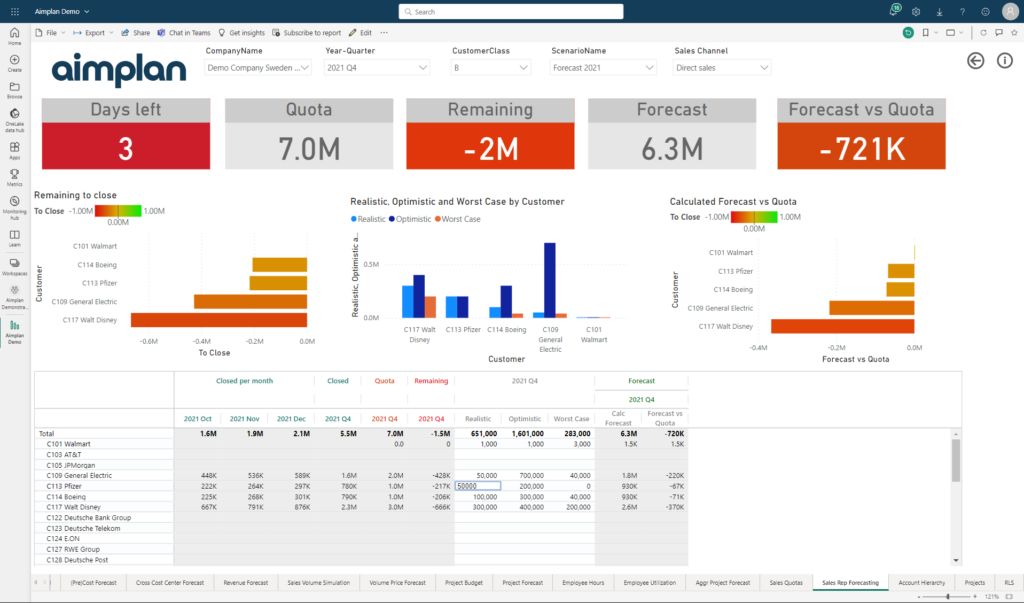Expand the CompanyName dropdown
Viewport: 1024px width, 603px height.
point(257,67)
